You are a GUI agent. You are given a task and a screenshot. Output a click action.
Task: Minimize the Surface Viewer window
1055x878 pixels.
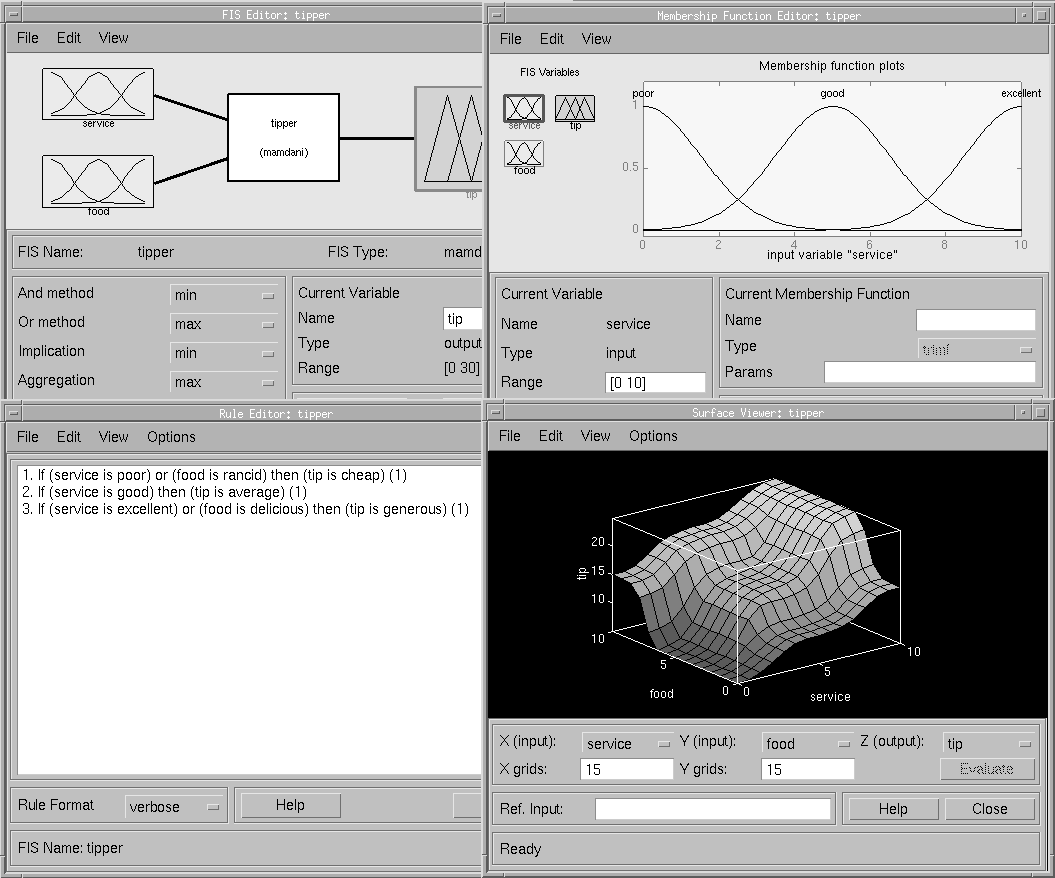point(1025,412)
